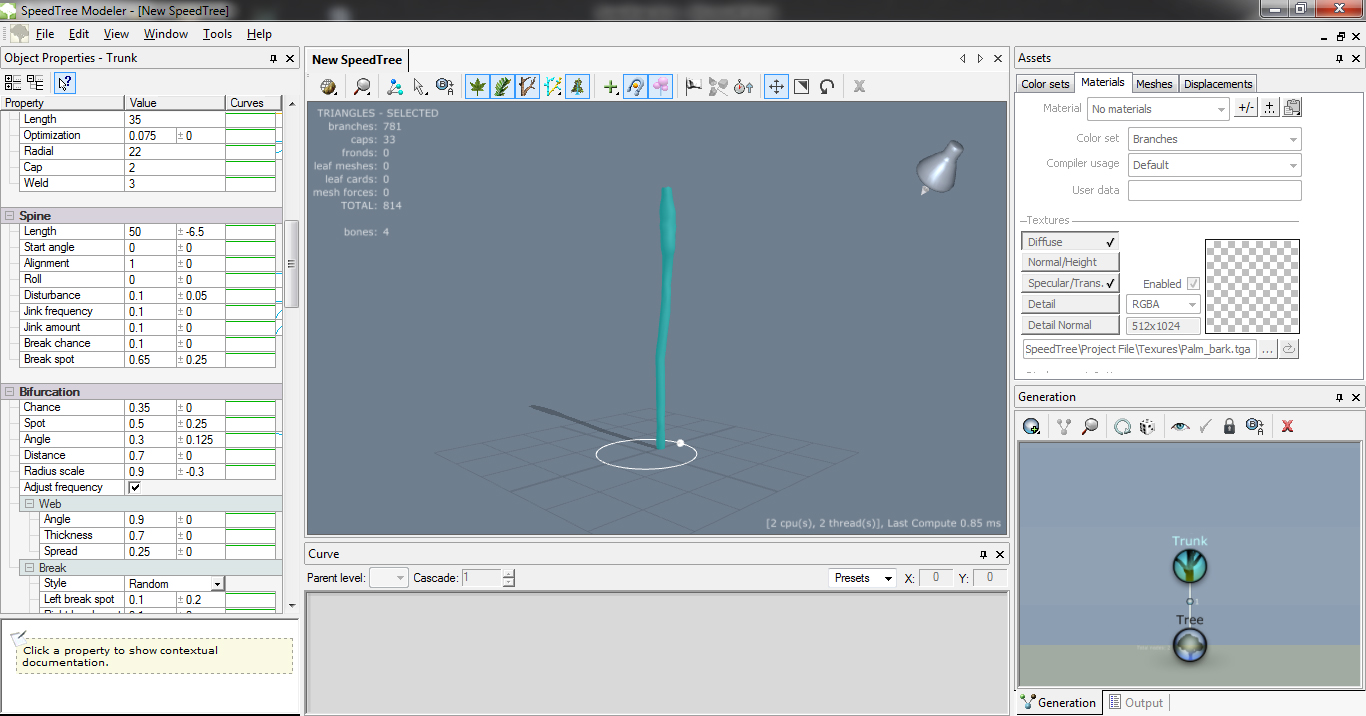Open the Compiler usage Default dropdown
This screenshot has height=716, width=1366.
tap(1215, 165)
